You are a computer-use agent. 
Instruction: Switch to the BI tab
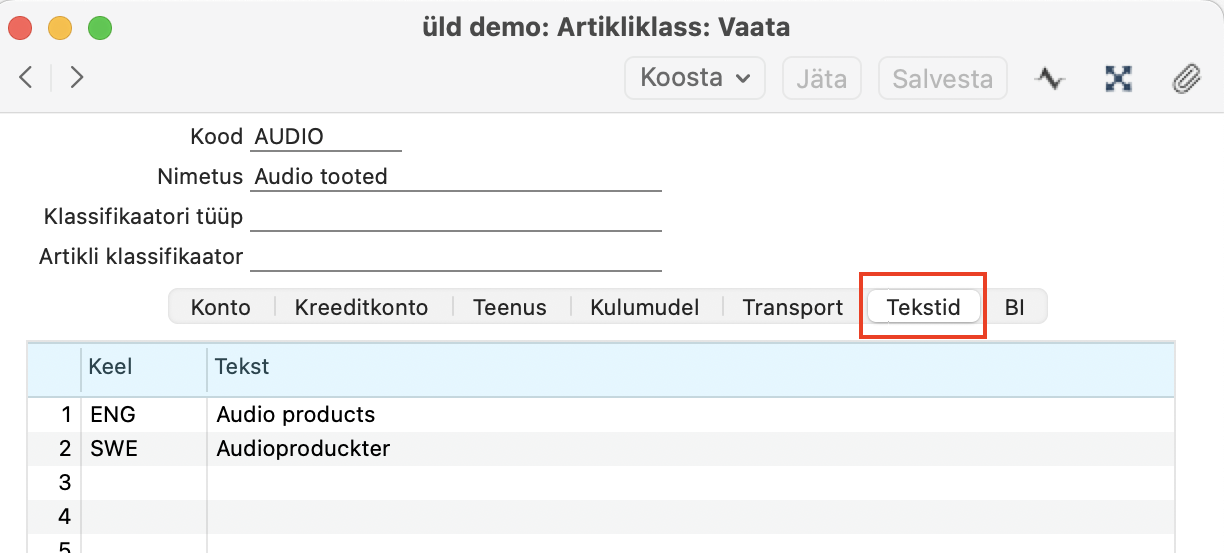tap(1015, 307)
